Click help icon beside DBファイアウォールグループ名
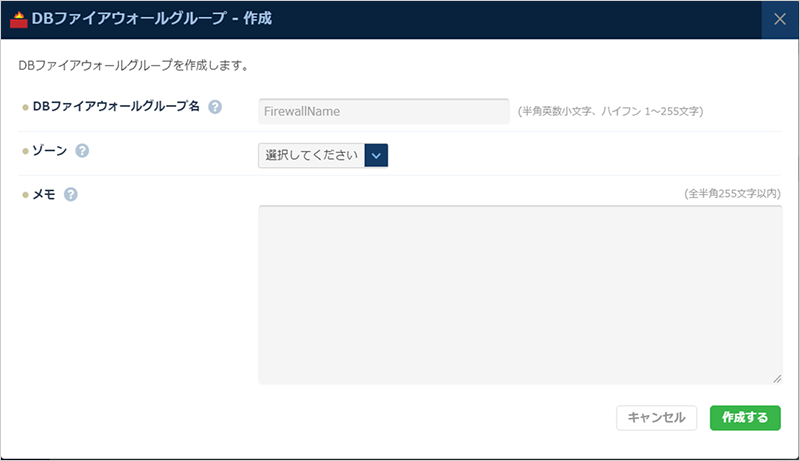This screenshot has height=461, width=800. point(215,107)
